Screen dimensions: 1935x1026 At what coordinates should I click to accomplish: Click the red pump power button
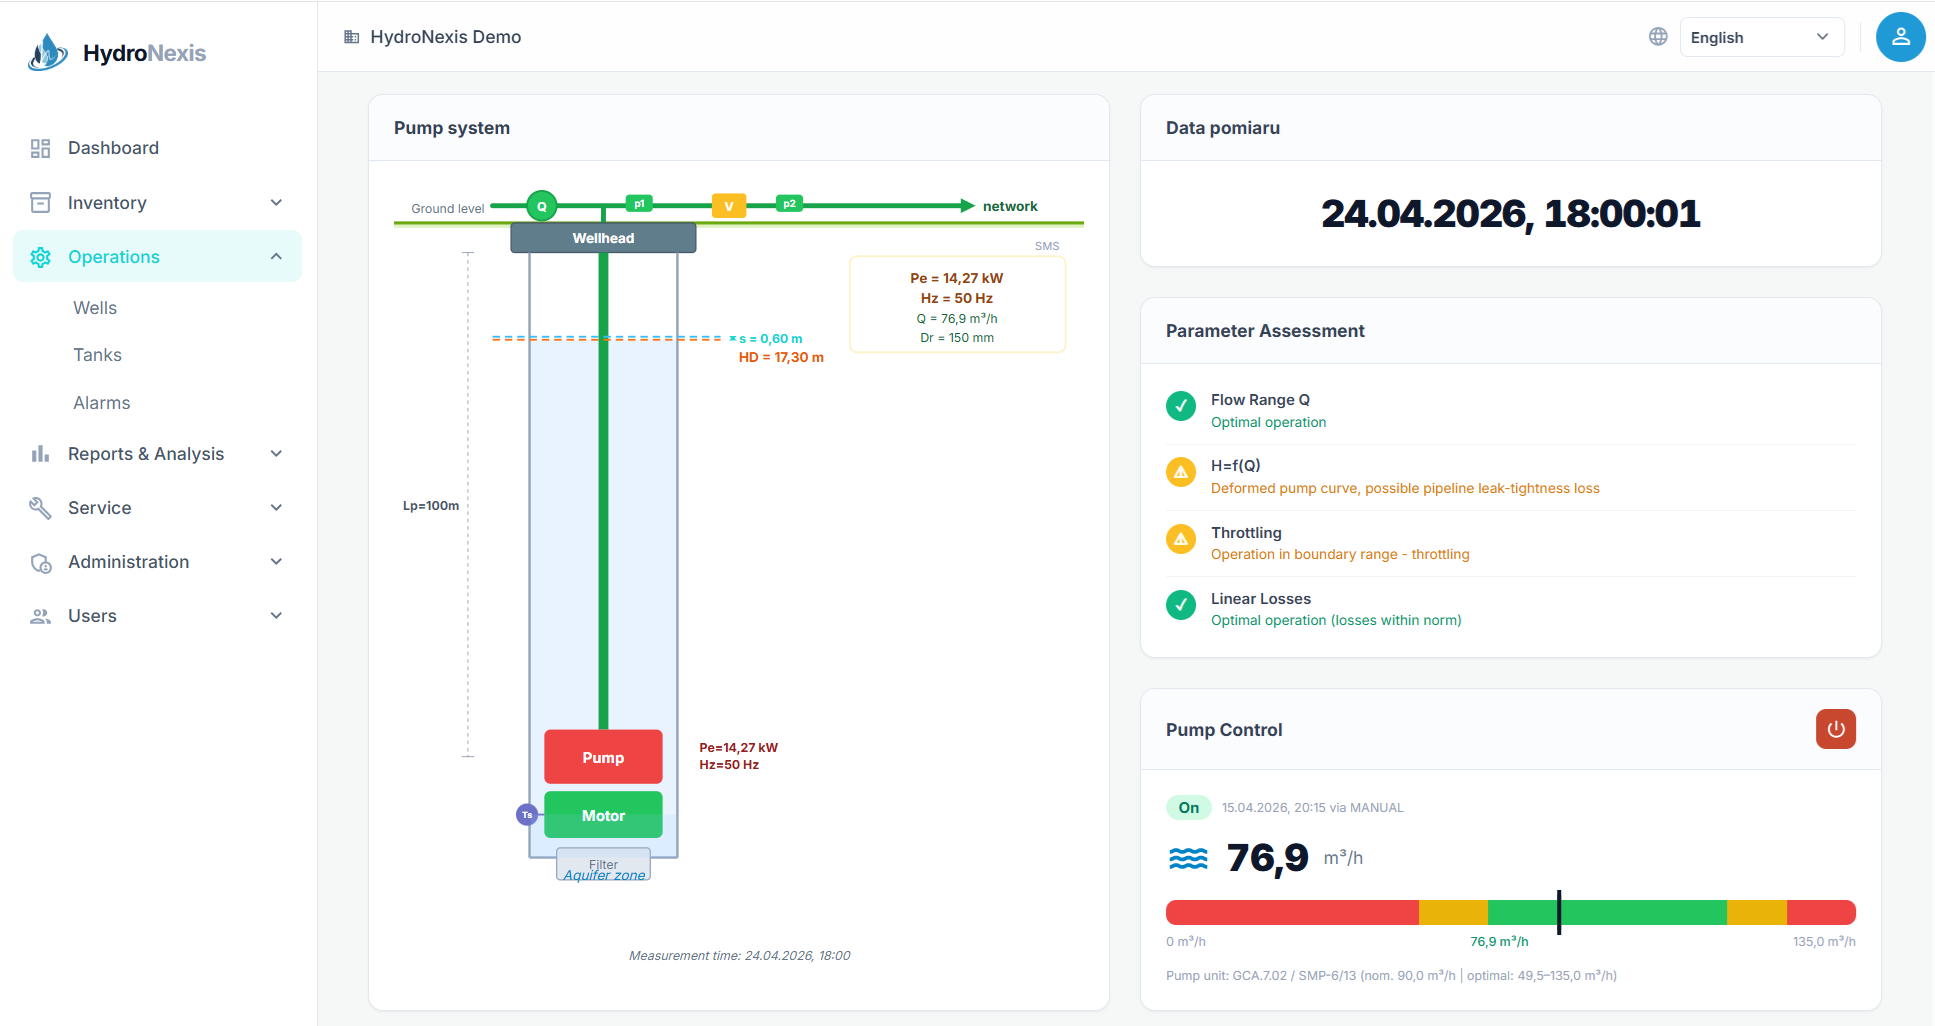pyautogui.click(x=1835, y=729)
